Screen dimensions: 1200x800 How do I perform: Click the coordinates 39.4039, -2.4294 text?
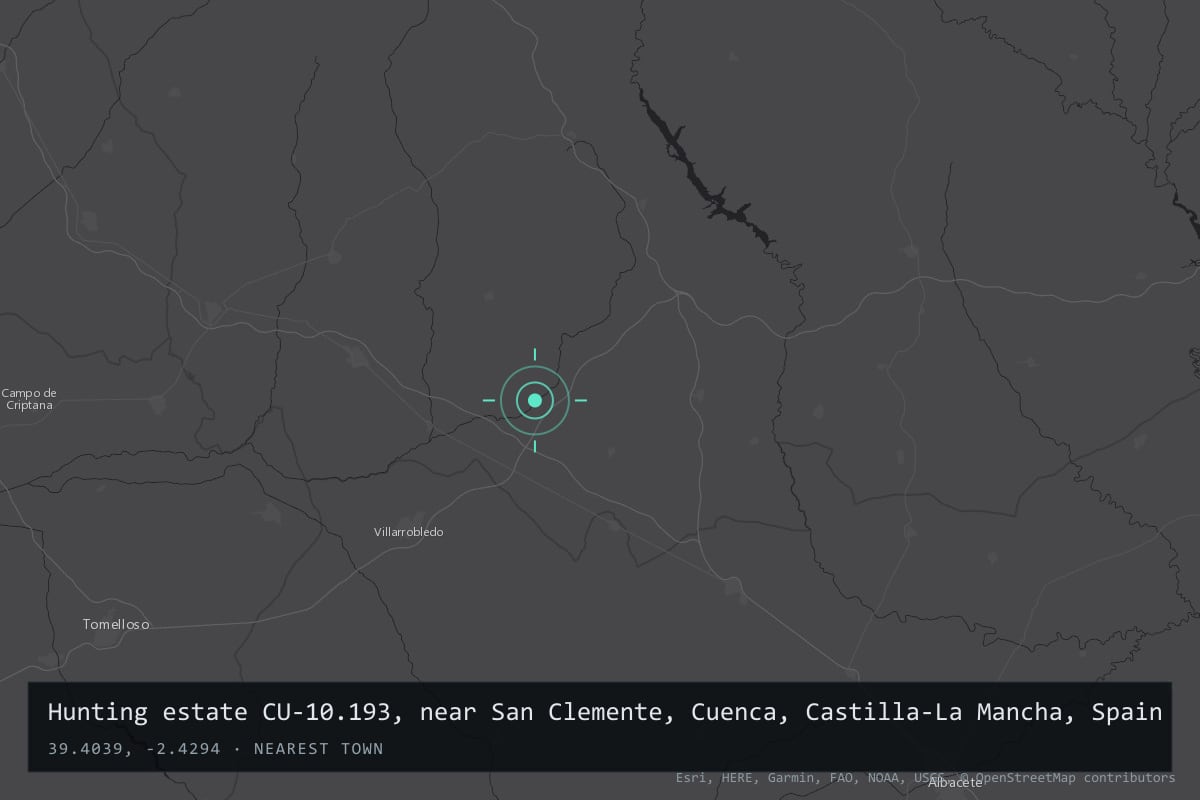(134, 749)
